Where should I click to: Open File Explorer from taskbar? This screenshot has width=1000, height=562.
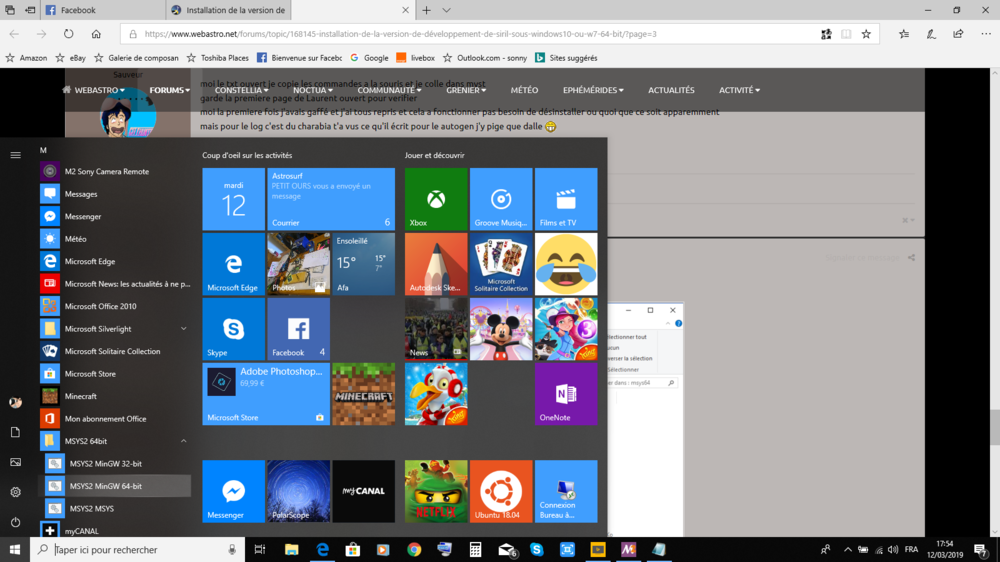tap(291, 549)
